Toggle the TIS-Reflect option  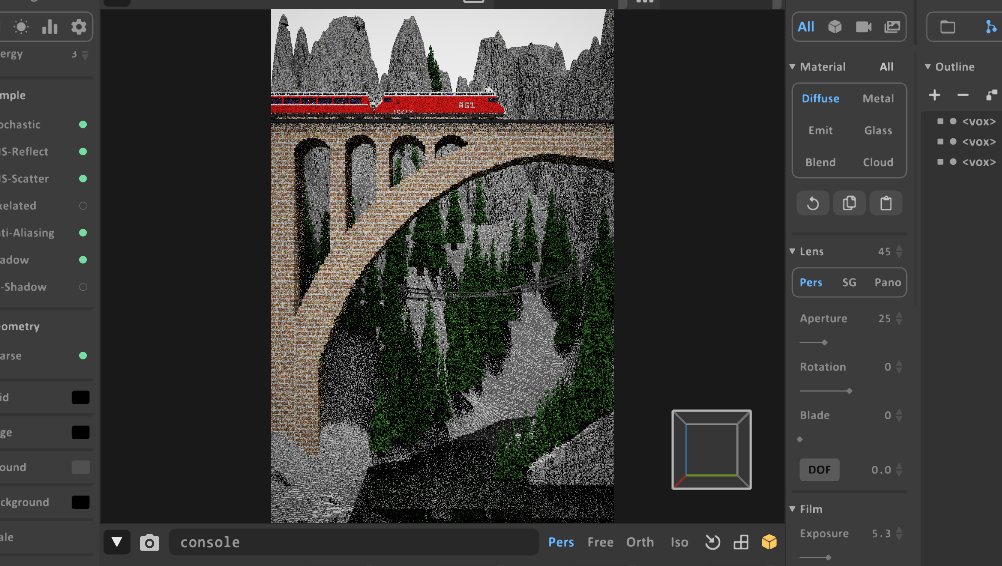[x=83, y=151]
